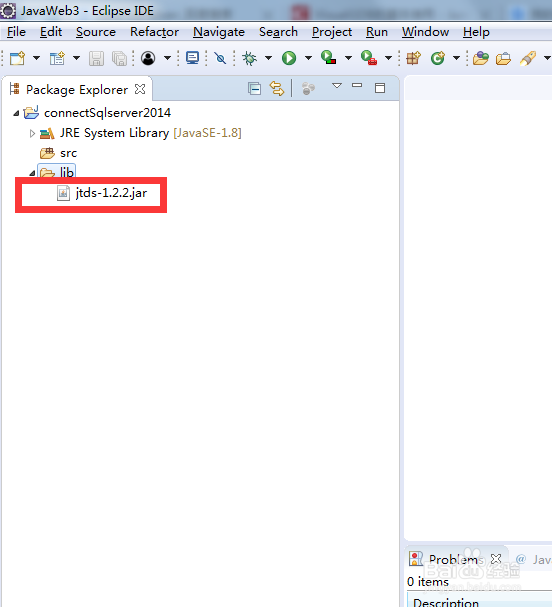The image size is (552, 607).
Task: Select JRE System Library [JavaSE-1.8]
Action: pos(151,133)
